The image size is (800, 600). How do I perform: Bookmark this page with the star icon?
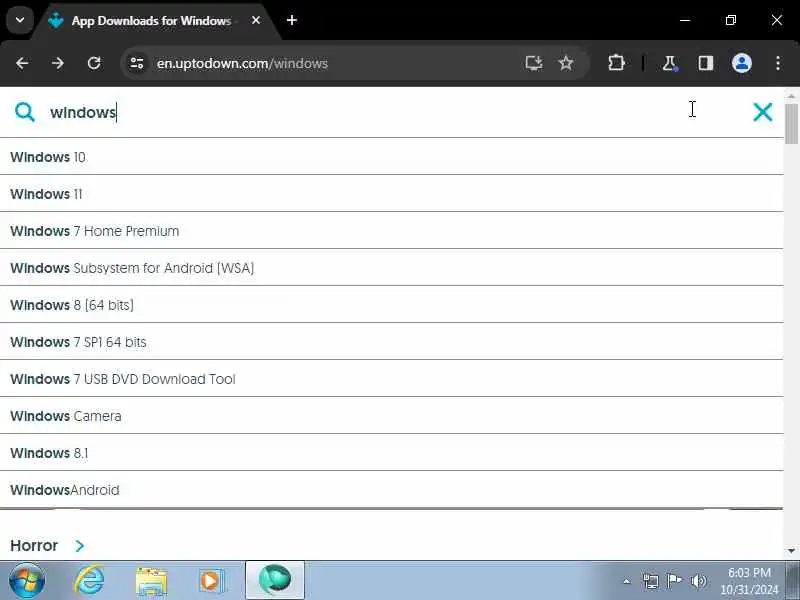[x=566, y=63]
